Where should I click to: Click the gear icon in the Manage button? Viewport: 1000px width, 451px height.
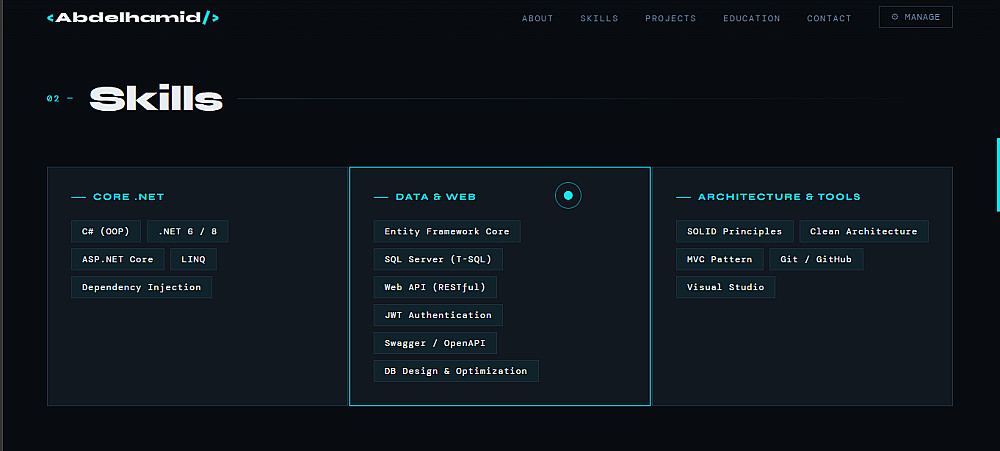[895, 17]
